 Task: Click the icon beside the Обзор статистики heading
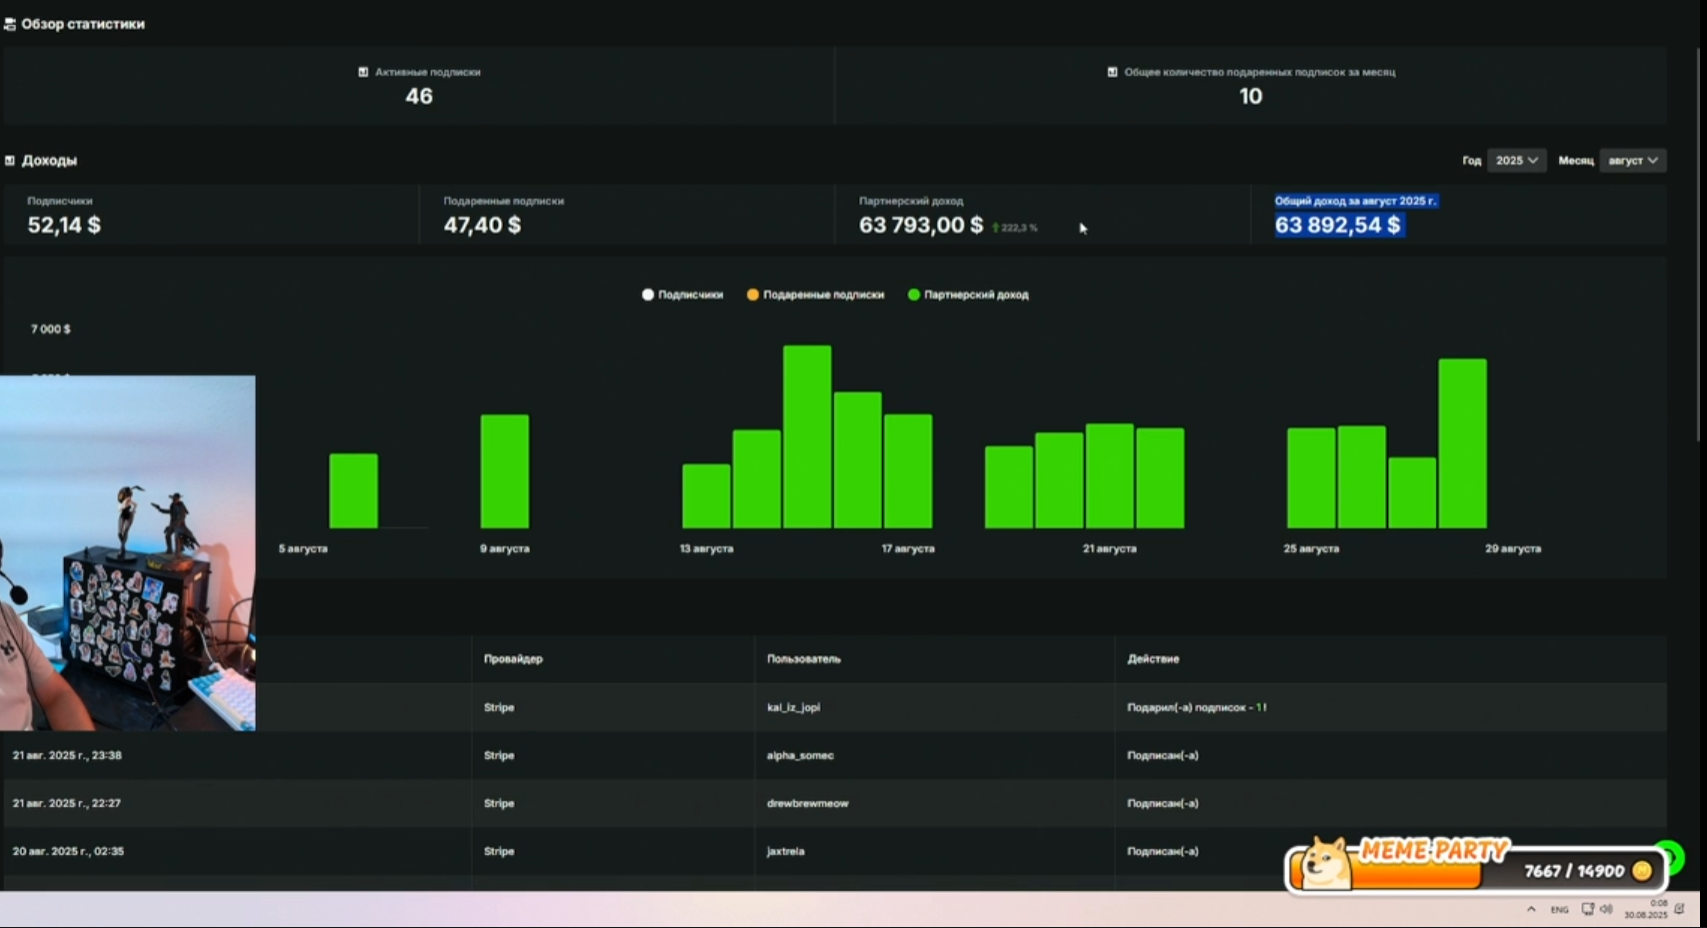click(x=10, y=24)
